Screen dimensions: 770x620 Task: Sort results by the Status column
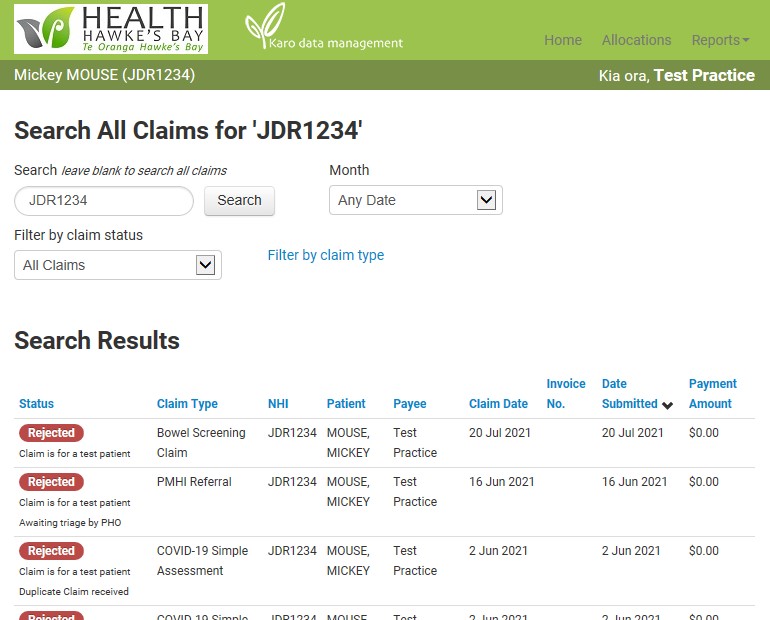point(36,404)
